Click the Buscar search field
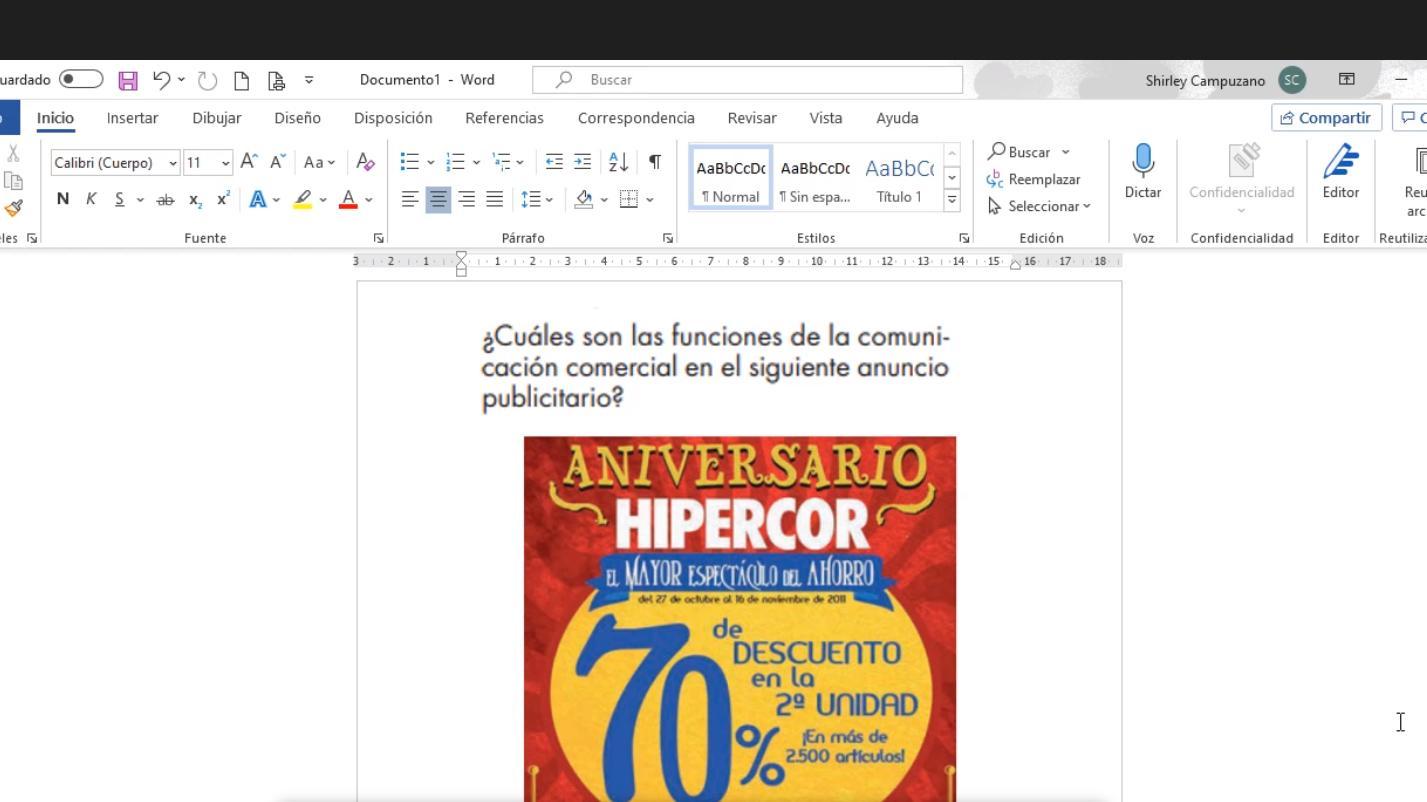The width and height of the screenshot is (1427, 802). (x=748, y=80)
